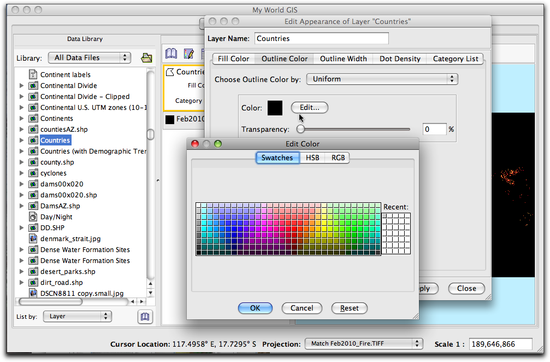Viewport: 550px width, 362px height.
Task: Click the desert_parks.shp layer icon
Action: tap(33, 272)
